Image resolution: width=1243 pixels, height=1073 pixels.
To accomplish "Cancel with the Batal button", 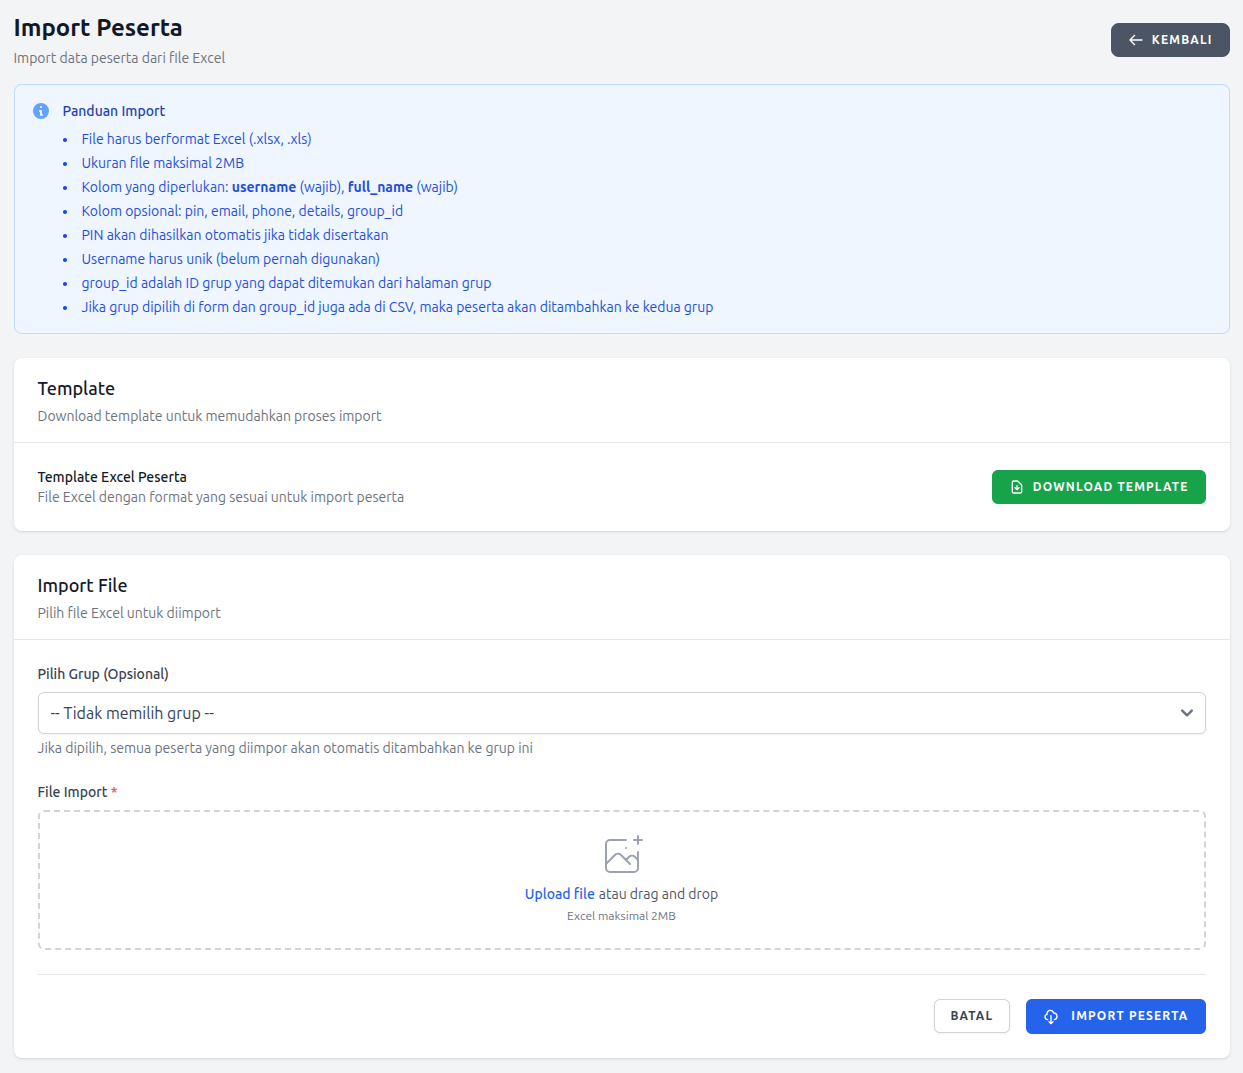I will 971,1016.
